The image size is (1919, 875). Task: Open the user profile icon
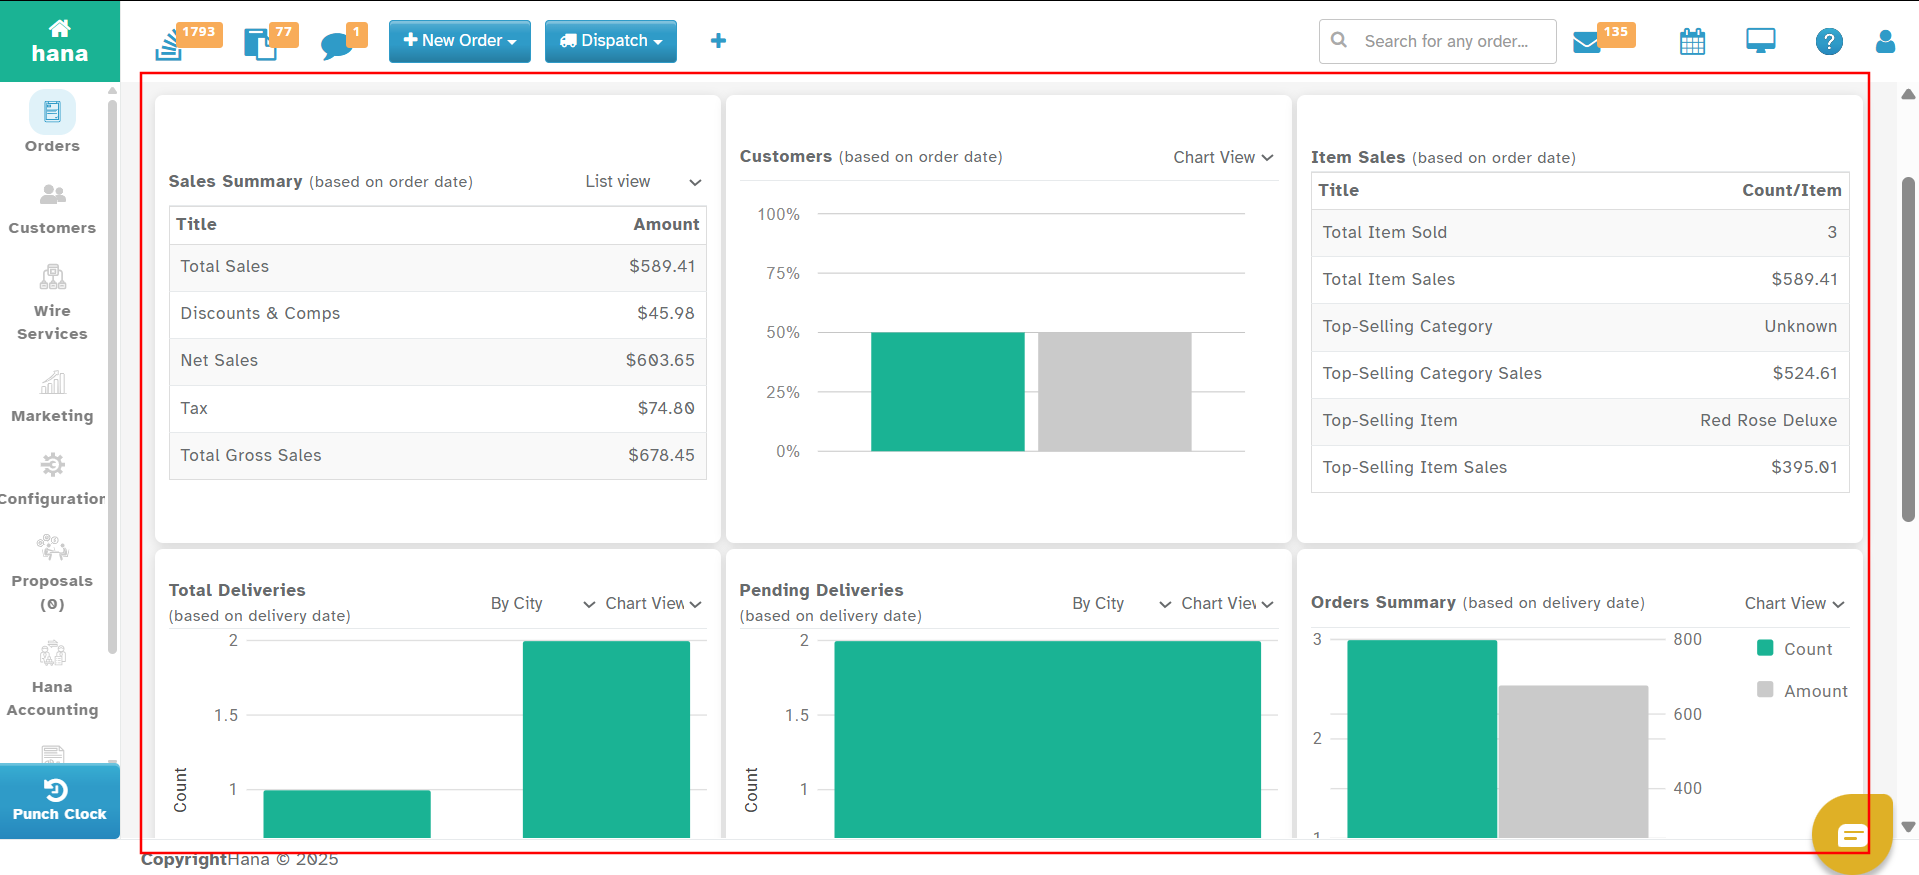click(1886, 41)
